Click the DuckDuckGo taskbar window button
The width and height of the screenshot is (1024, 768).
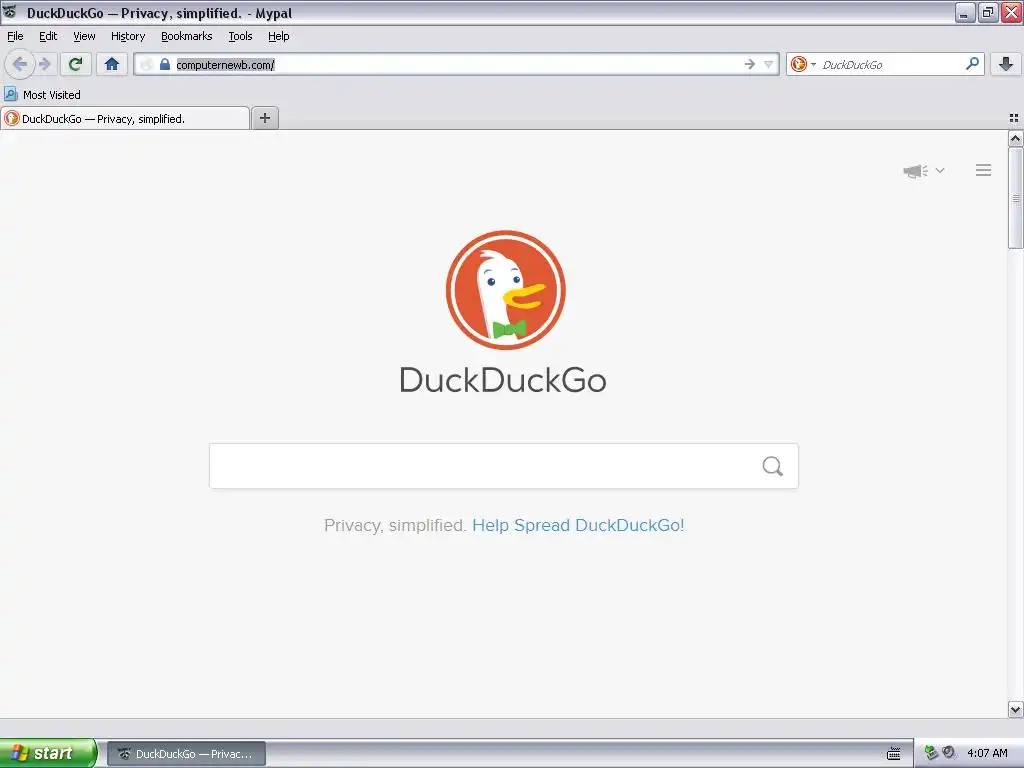pyautogui.click(x=186, y=754)
